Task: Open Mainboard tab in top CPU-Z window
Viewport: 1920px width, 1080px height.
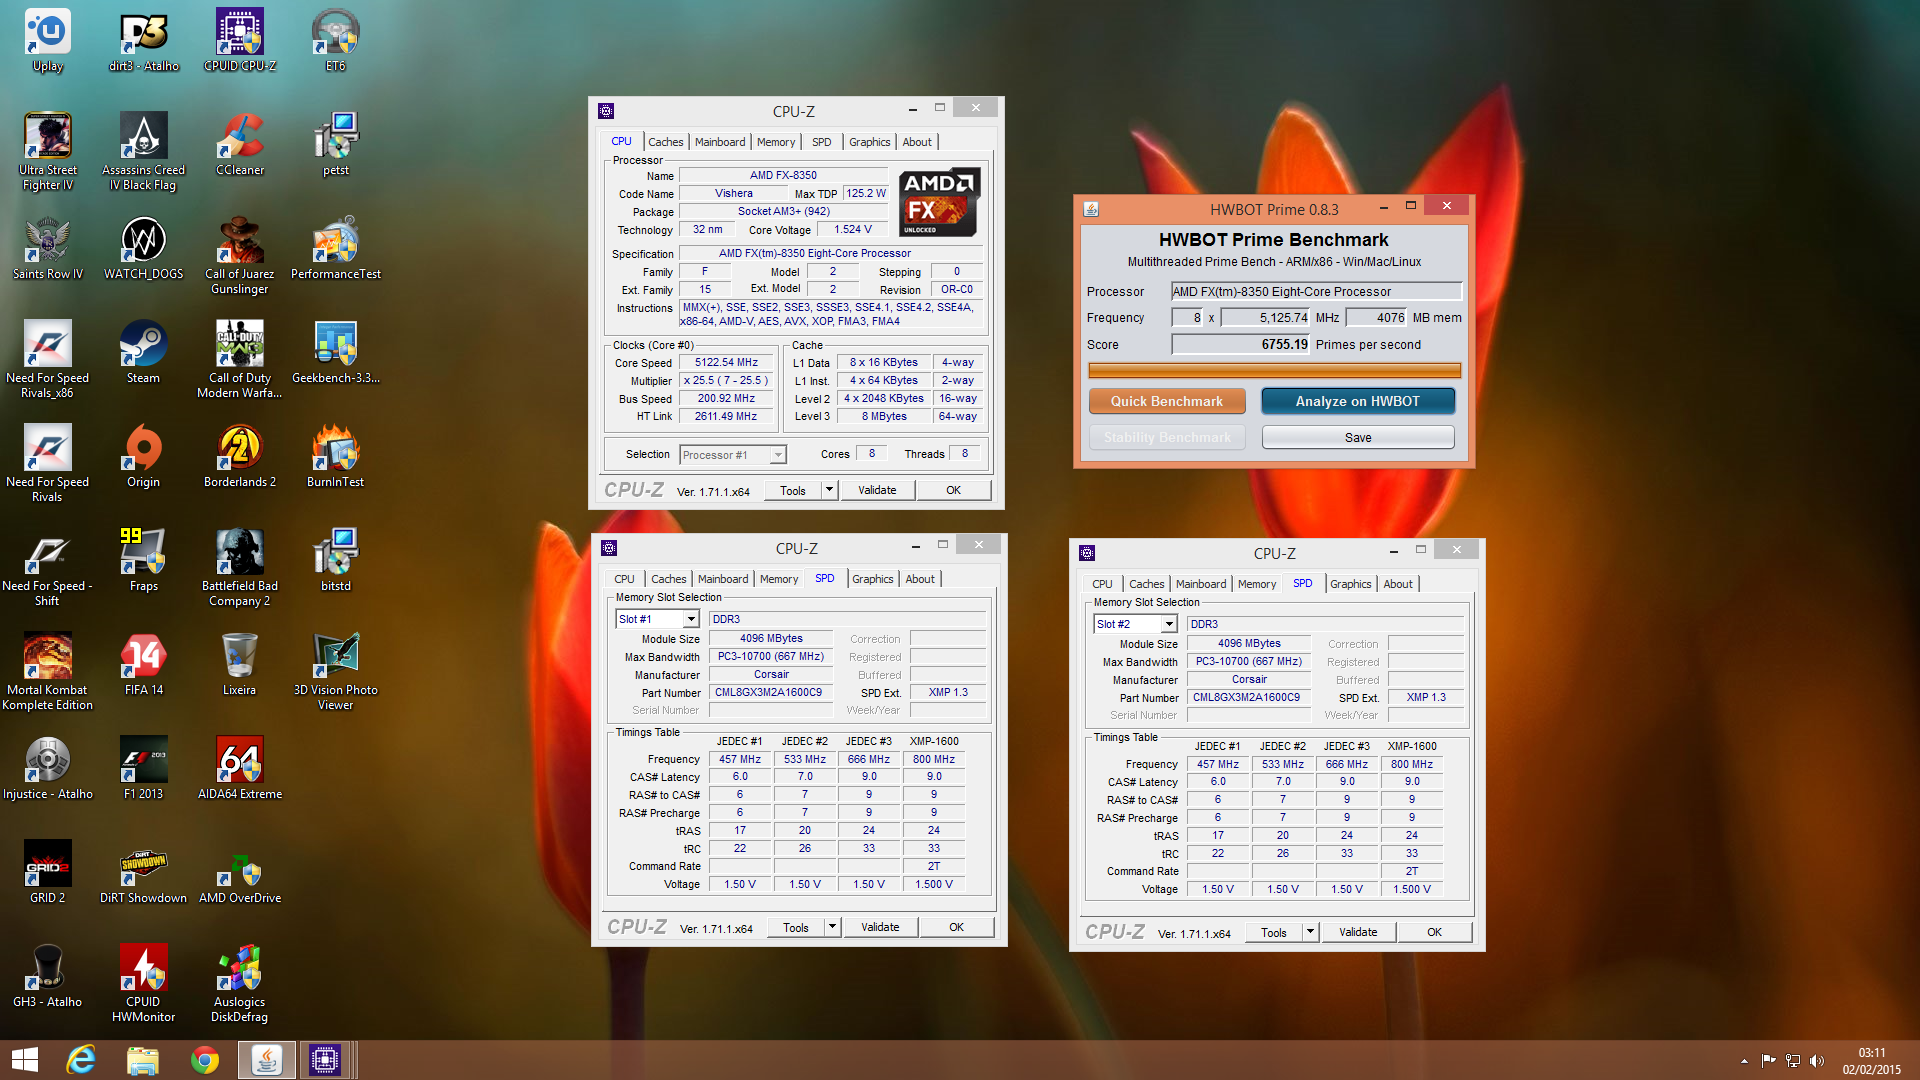Action: (x=720, y=142)
